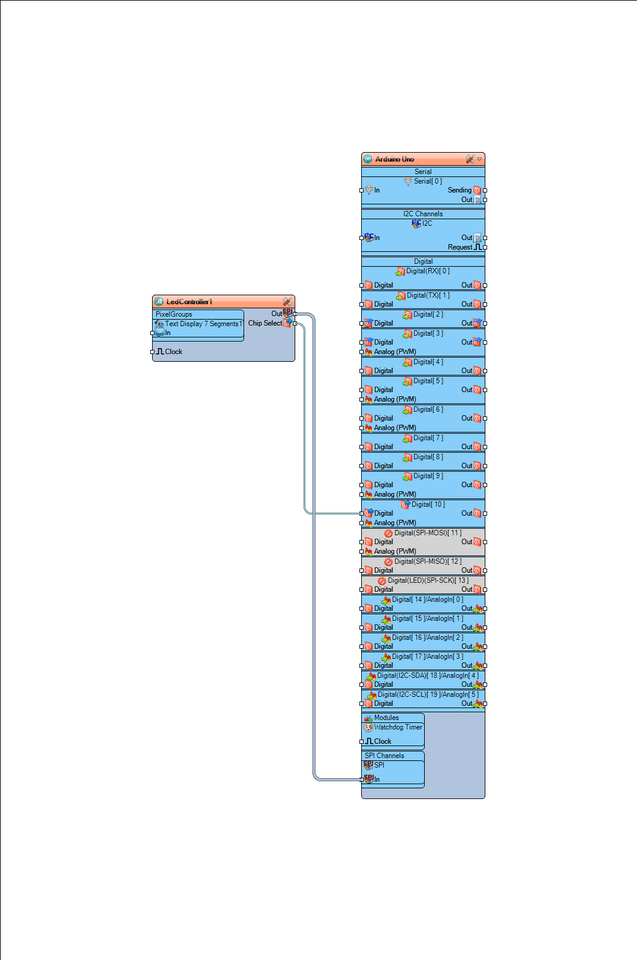Click the Digital[10] Digital input pin
The height and width of the screenshot is (960, 637).
point(361,513)
